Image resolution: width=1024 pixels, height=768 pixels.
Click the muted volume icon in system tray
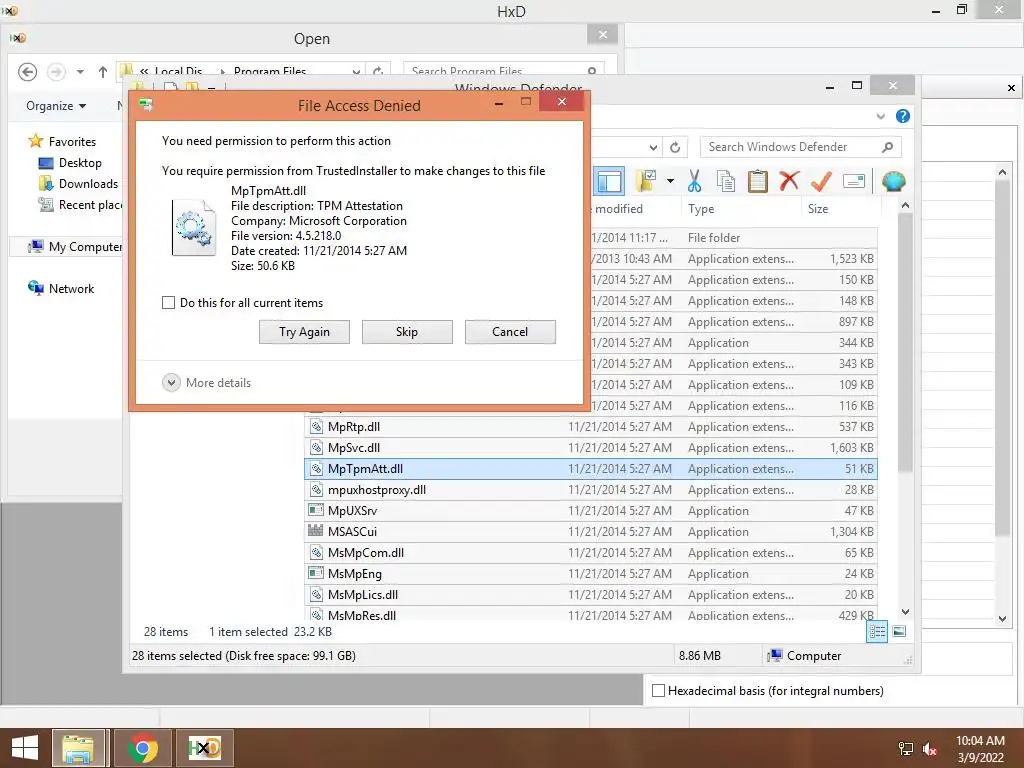[x=929, y=749]
